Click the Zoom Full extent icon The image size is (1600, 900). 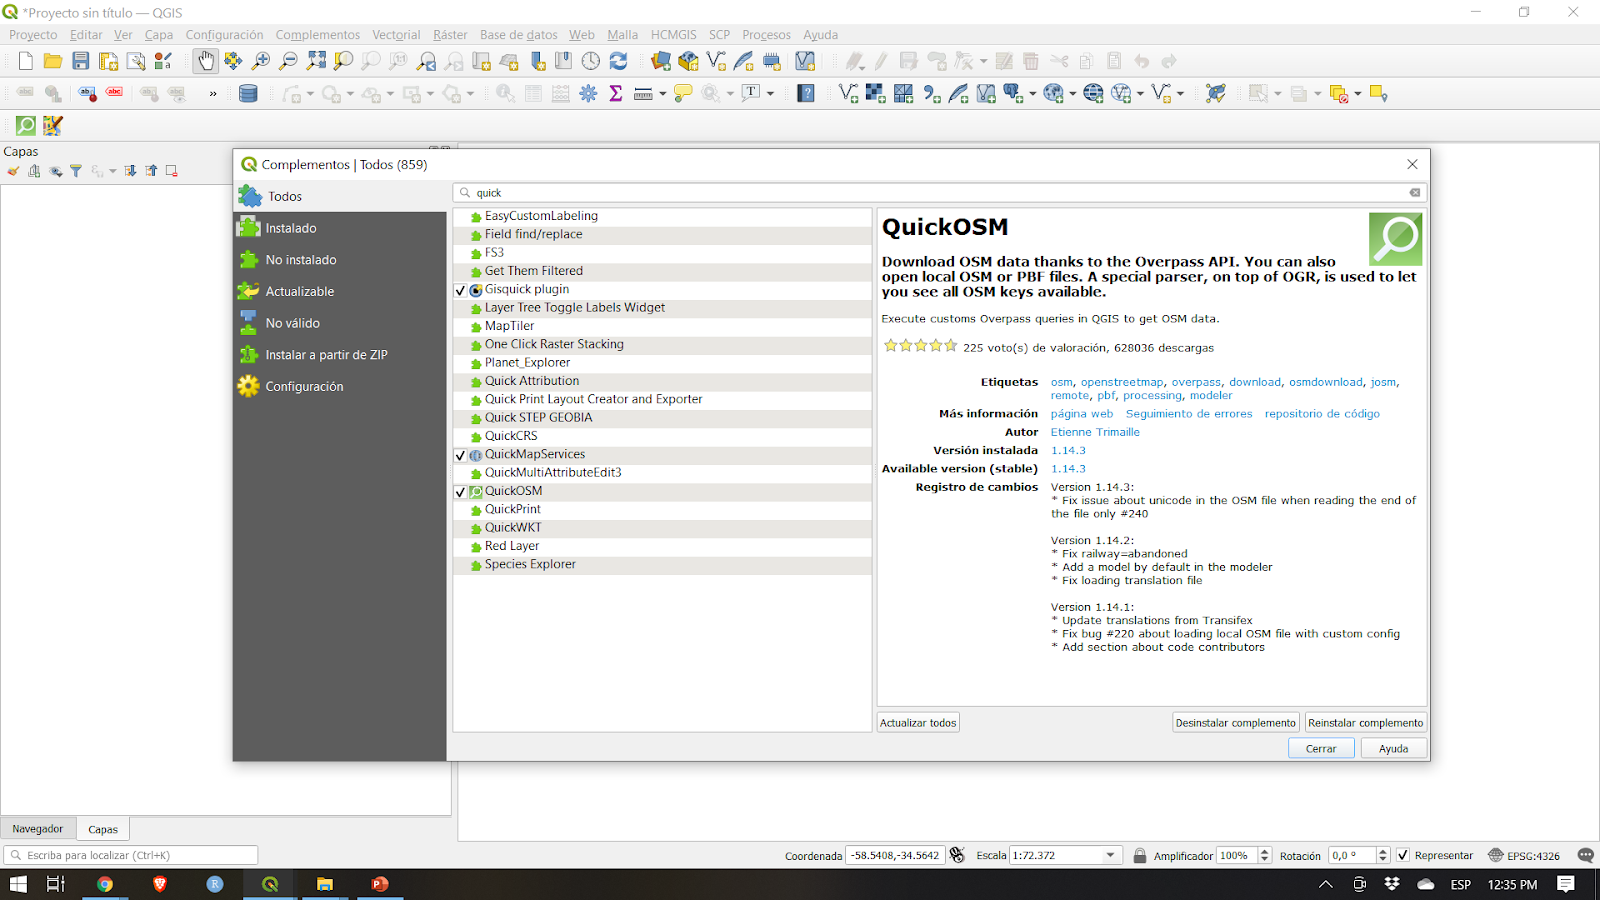316,61
